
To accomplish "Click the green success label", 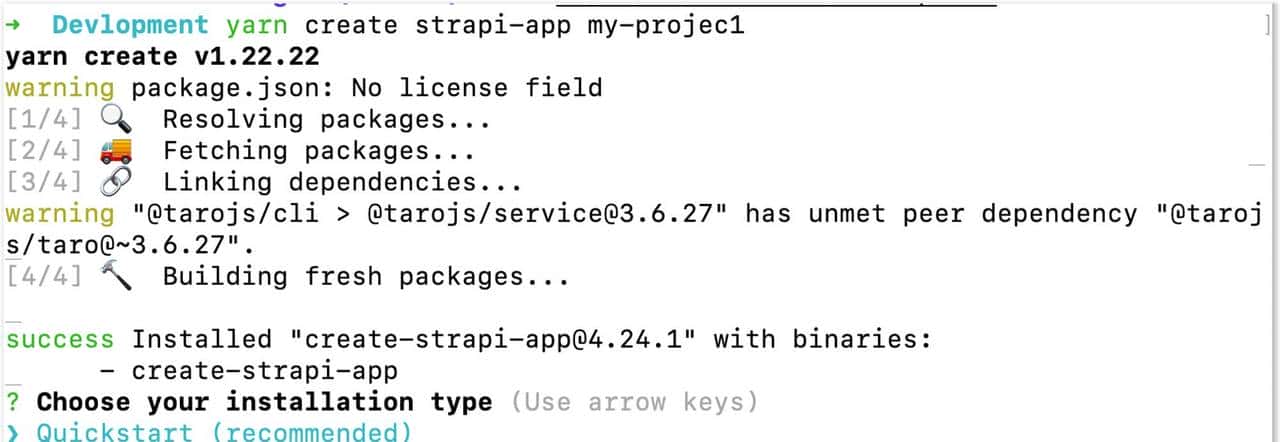I will point(60,339).
